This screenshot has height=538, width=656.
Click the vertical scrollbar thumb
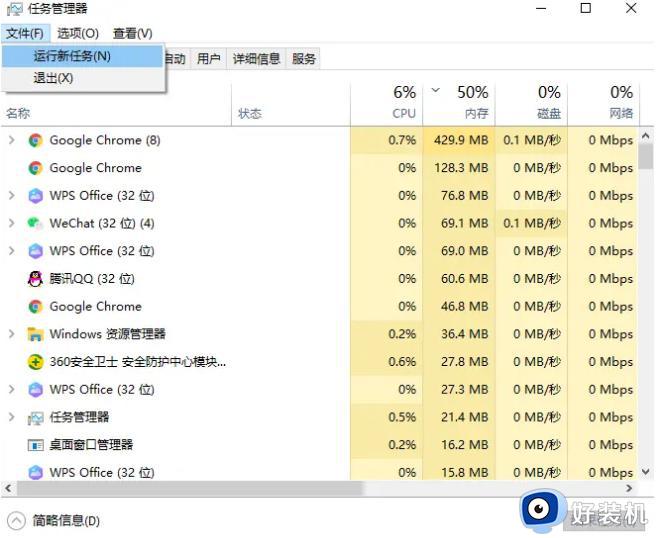point(646,156)
